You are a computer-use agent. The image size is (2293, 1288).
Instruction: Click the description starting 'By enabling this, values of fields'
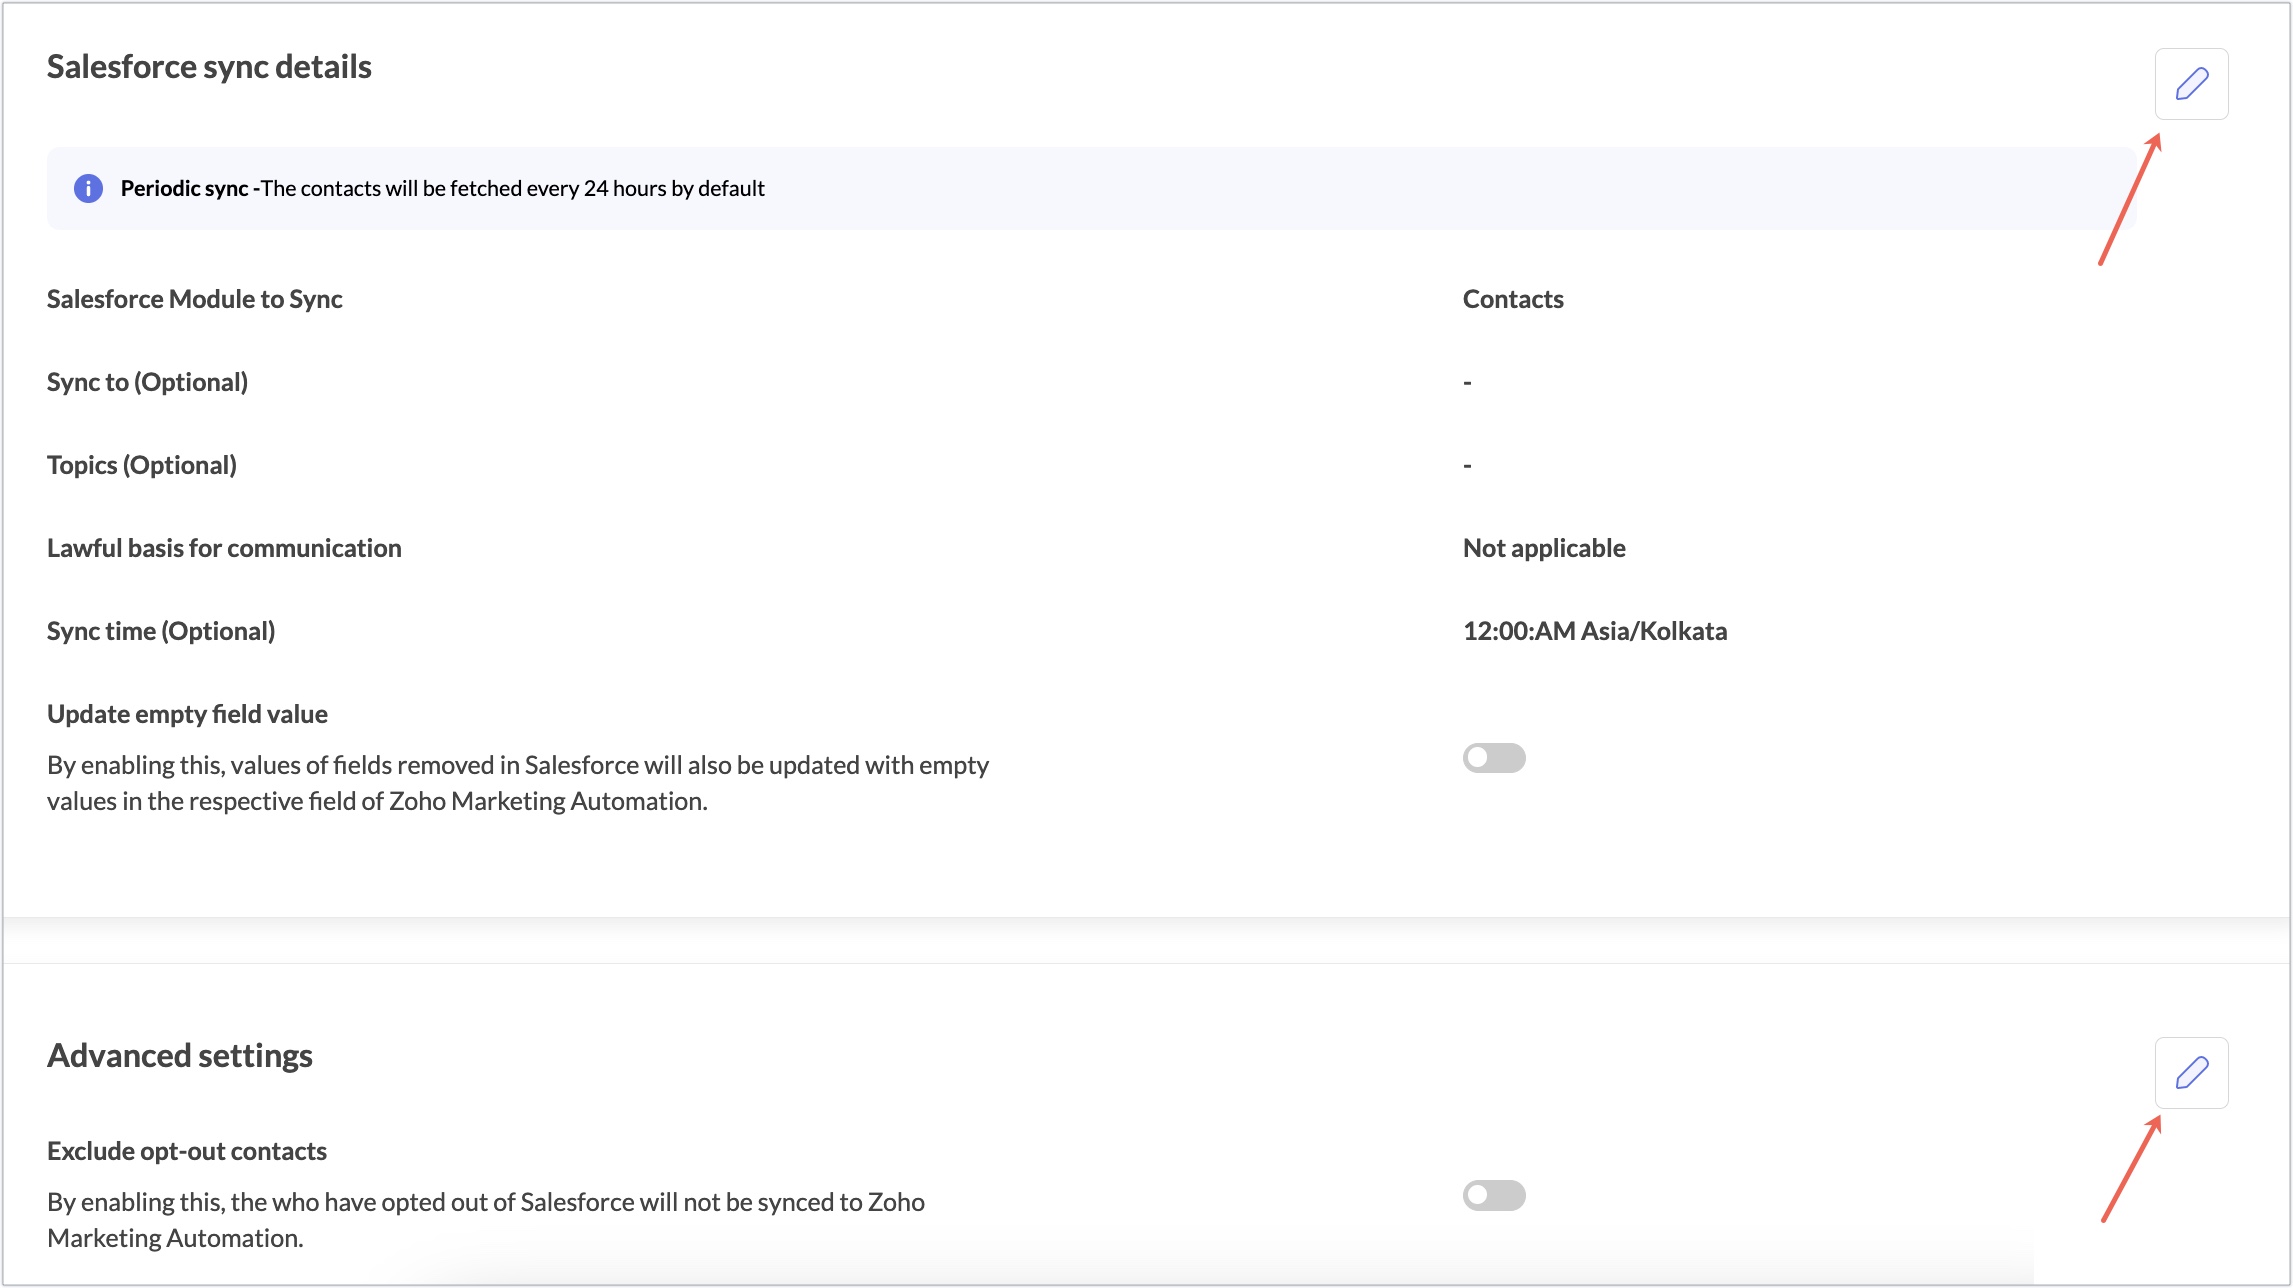coord(518,783)
